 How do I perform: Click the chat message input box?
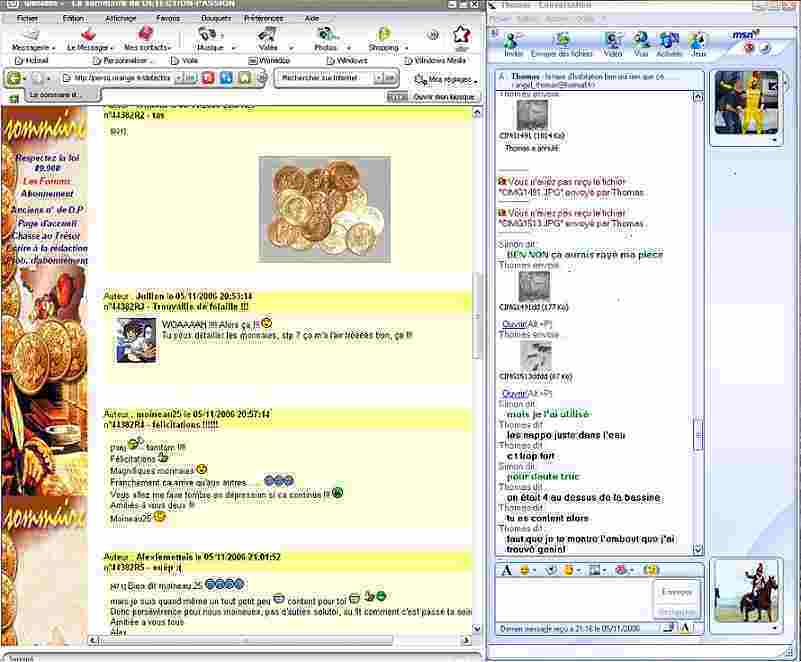click(x=575, y=600)
